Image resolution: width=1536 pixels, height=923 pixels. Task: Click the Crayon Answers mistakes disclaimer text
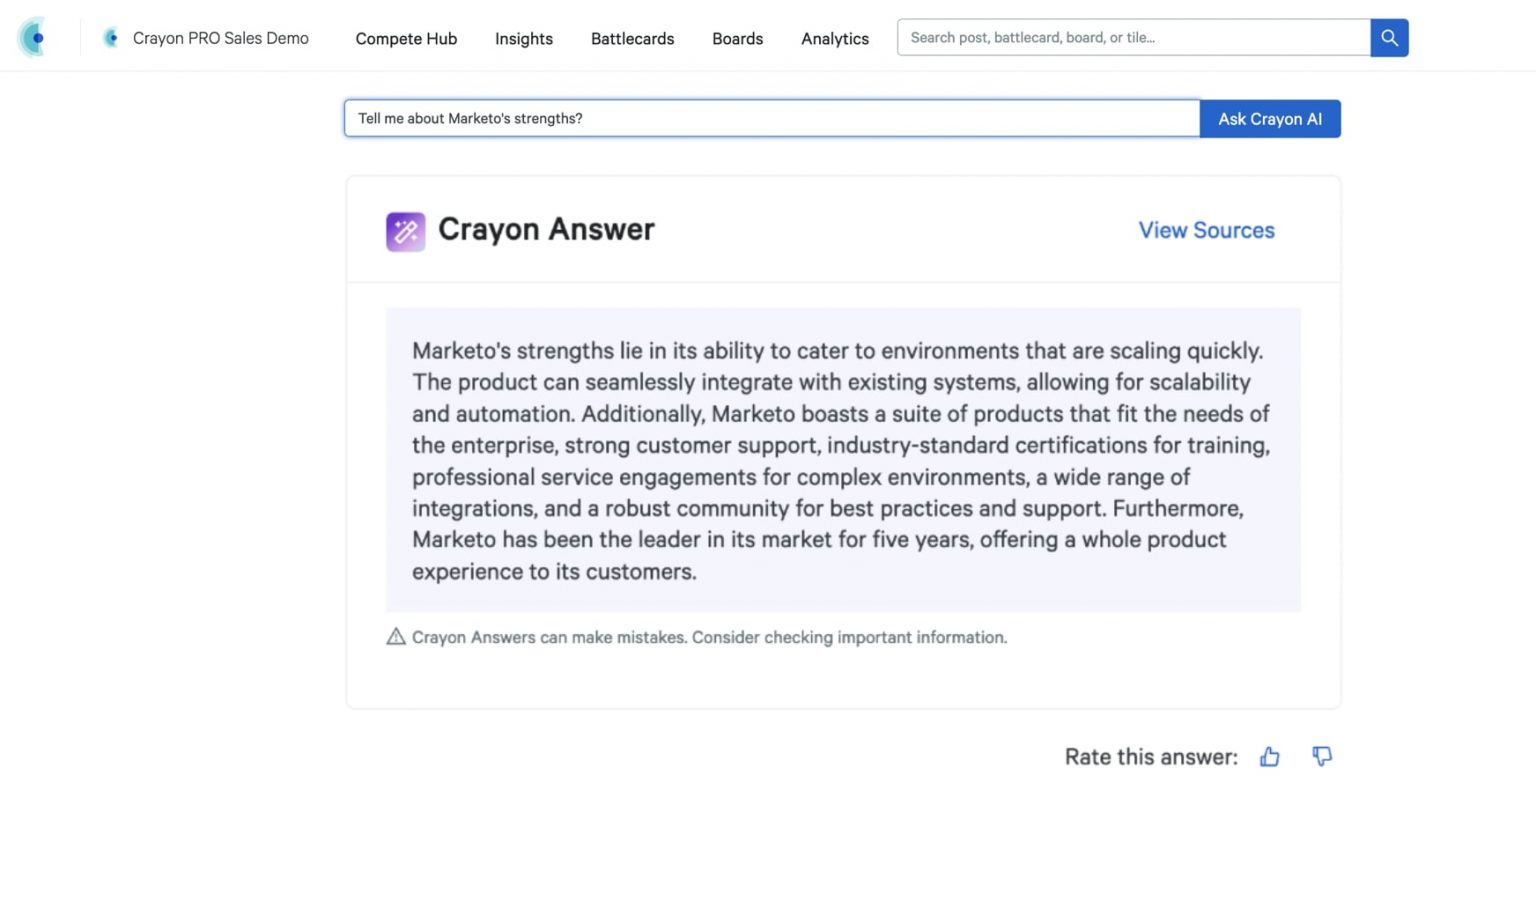click(x=708, y=637)
